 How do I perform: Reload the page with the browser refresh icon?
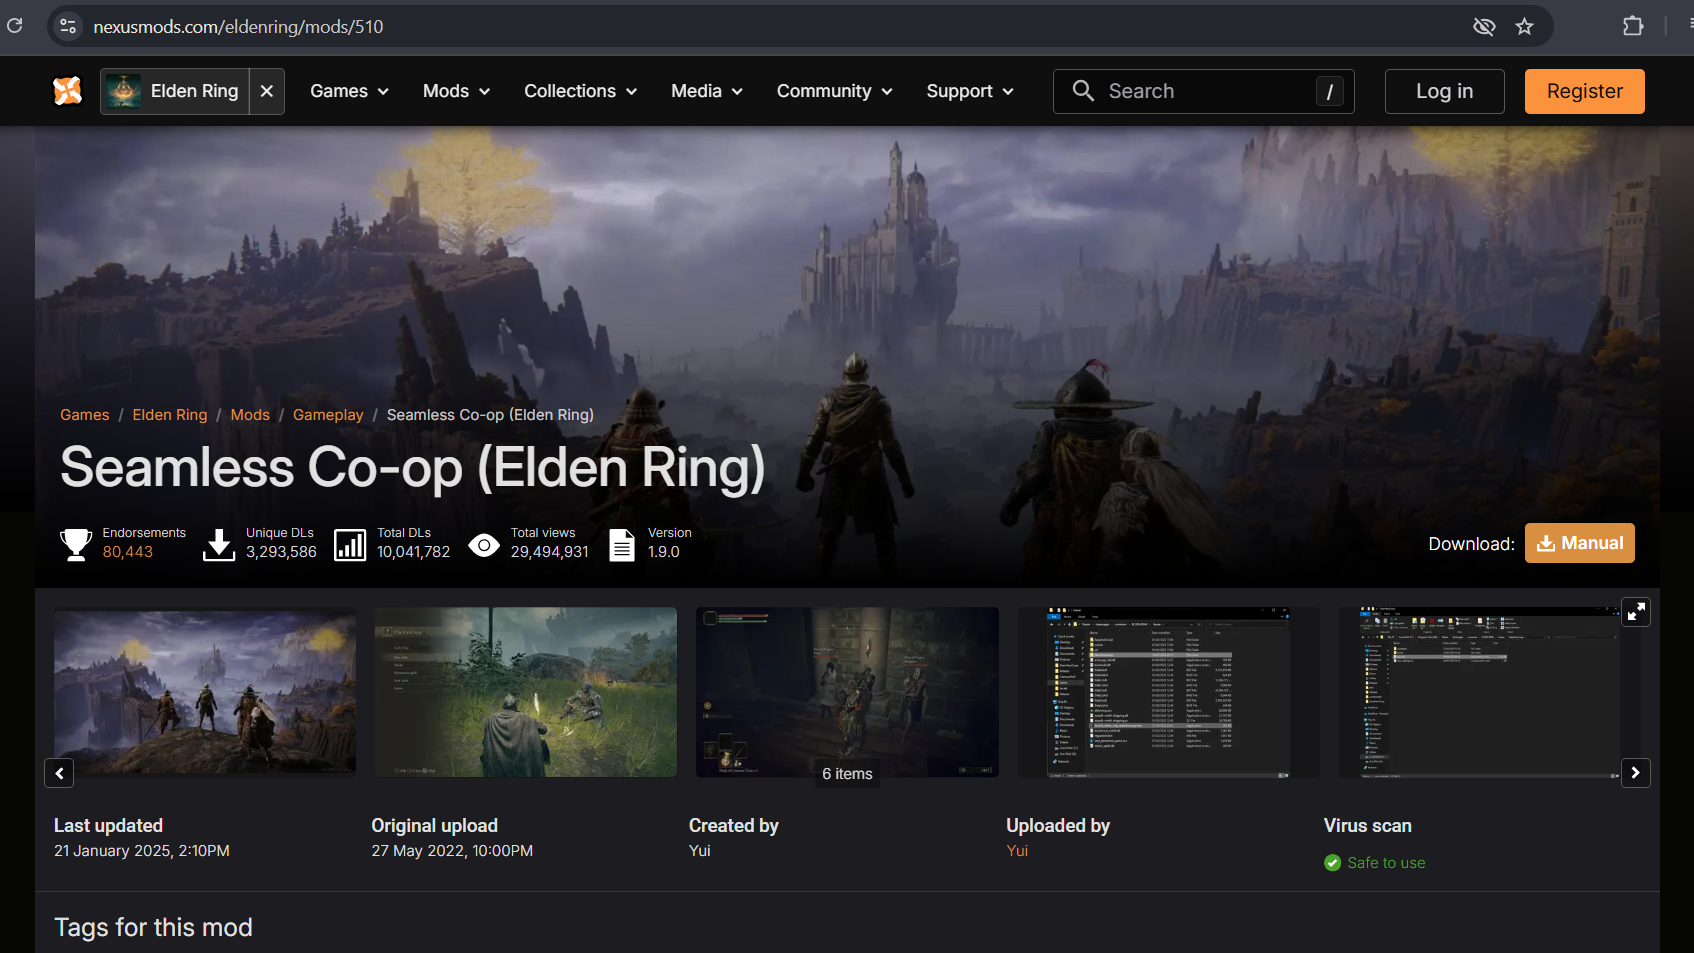(x=14, y=26)
